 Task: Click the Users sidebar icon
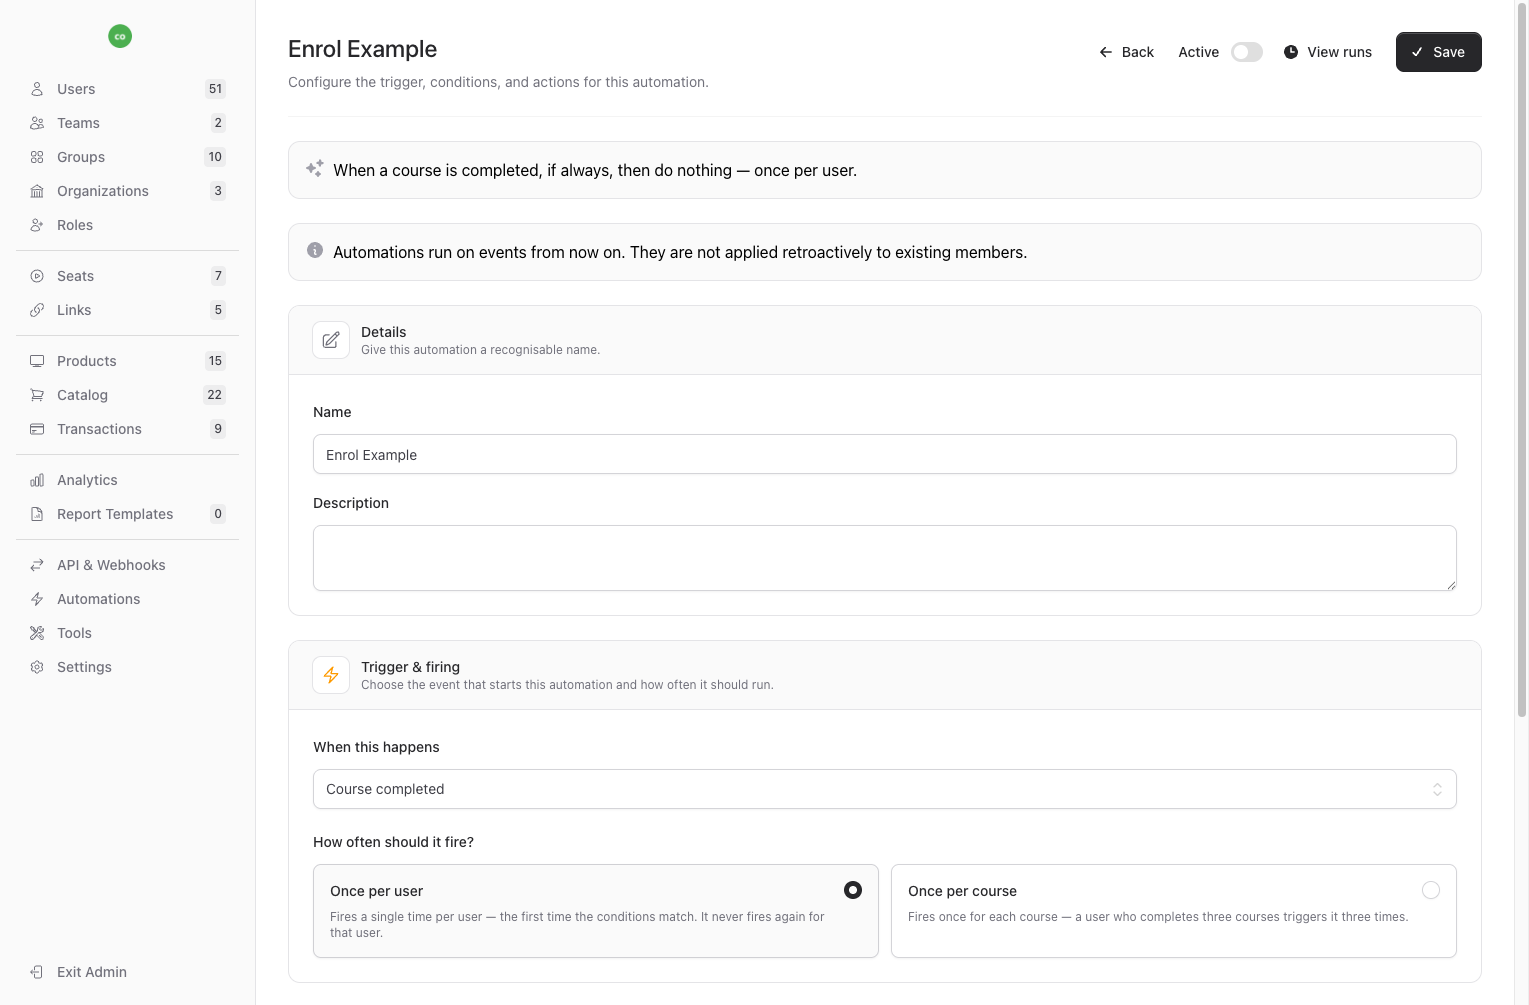(x=37, y=89)
